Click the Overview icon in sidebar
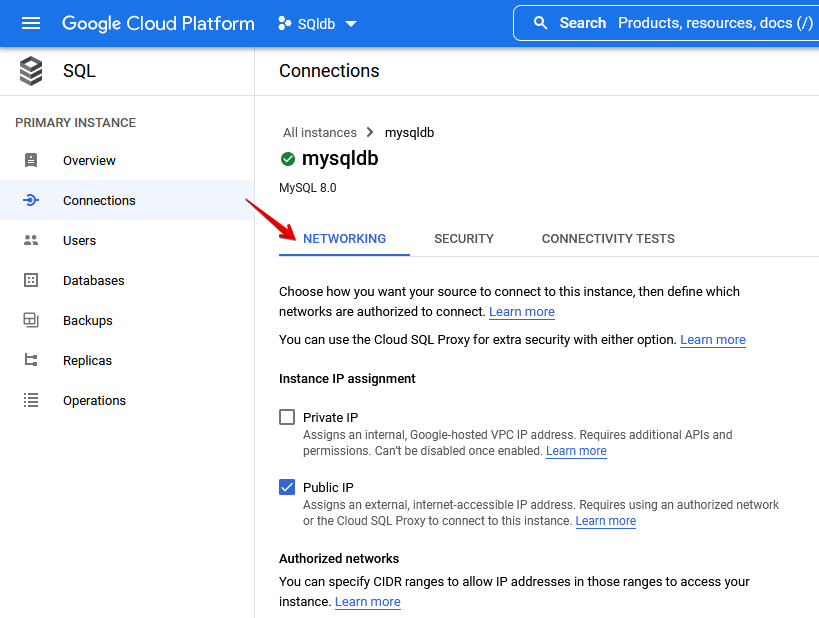Screen dimensions: 819x618 [x=31, y=160]
